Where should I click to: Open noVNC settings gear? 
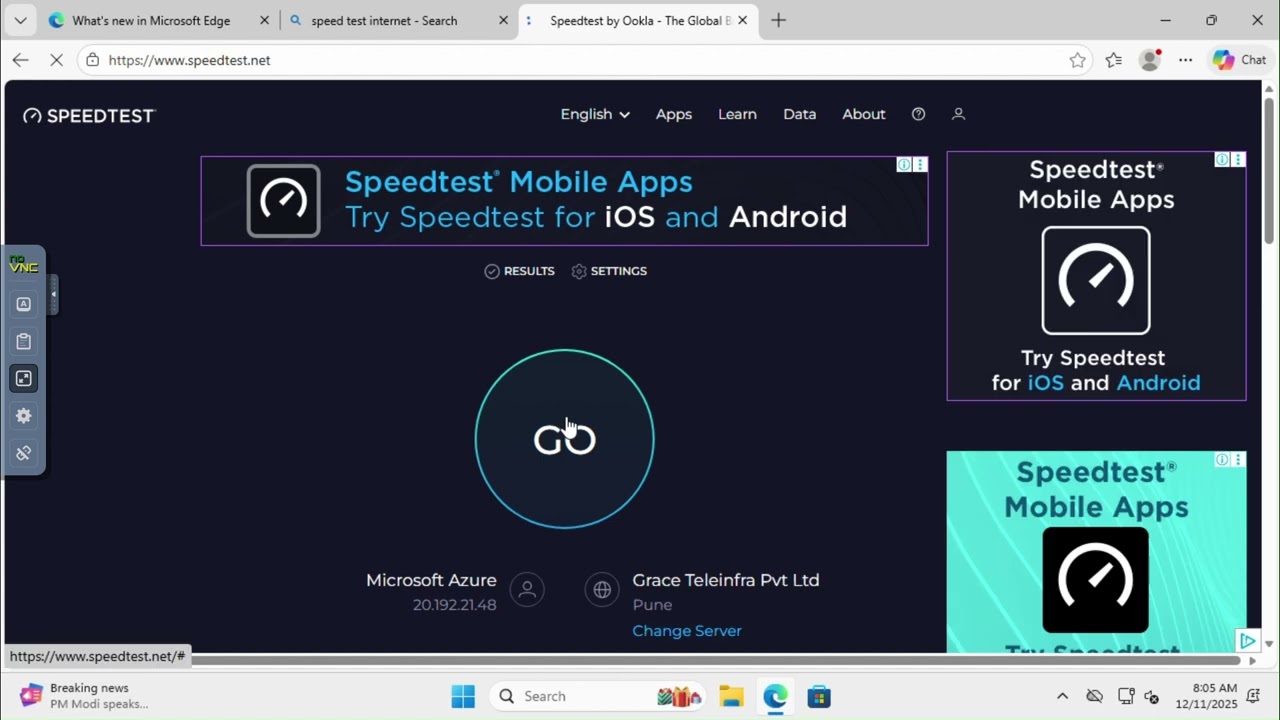23,416
